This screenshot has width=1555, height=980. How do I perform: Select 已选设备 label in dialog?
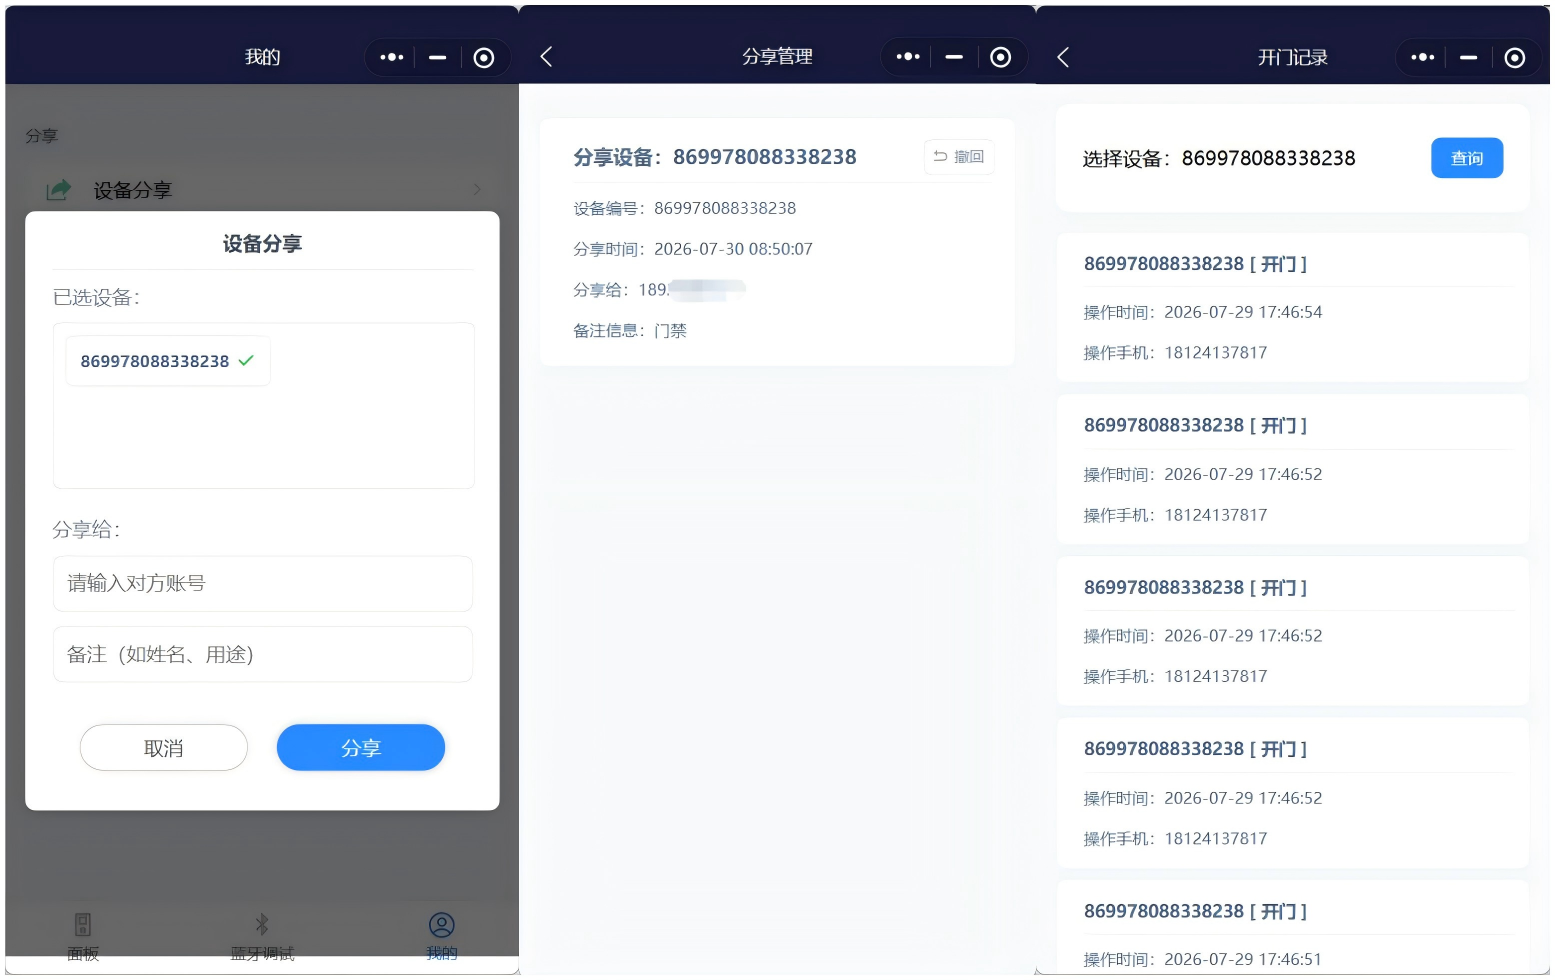click(97, 298)
